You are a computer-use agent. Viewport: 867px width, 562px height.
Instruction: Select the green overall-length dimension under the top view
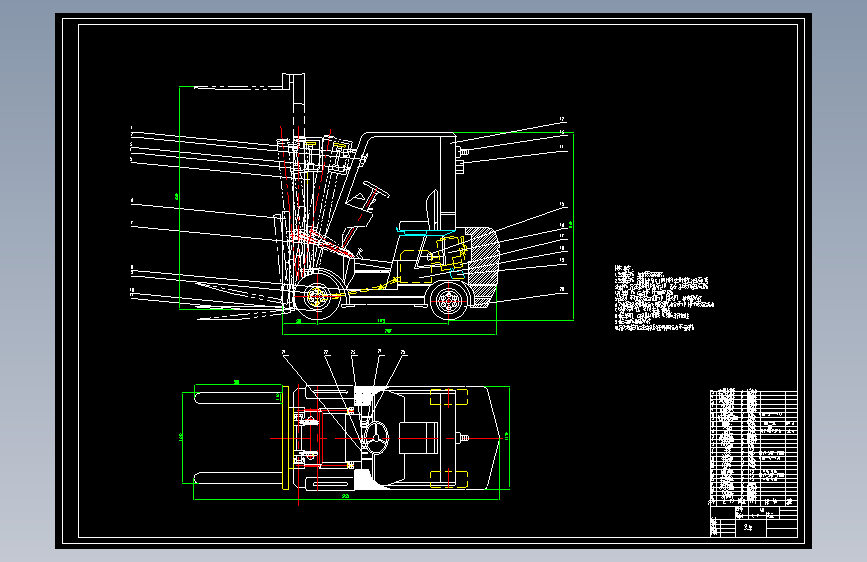[x=346, y=498]
